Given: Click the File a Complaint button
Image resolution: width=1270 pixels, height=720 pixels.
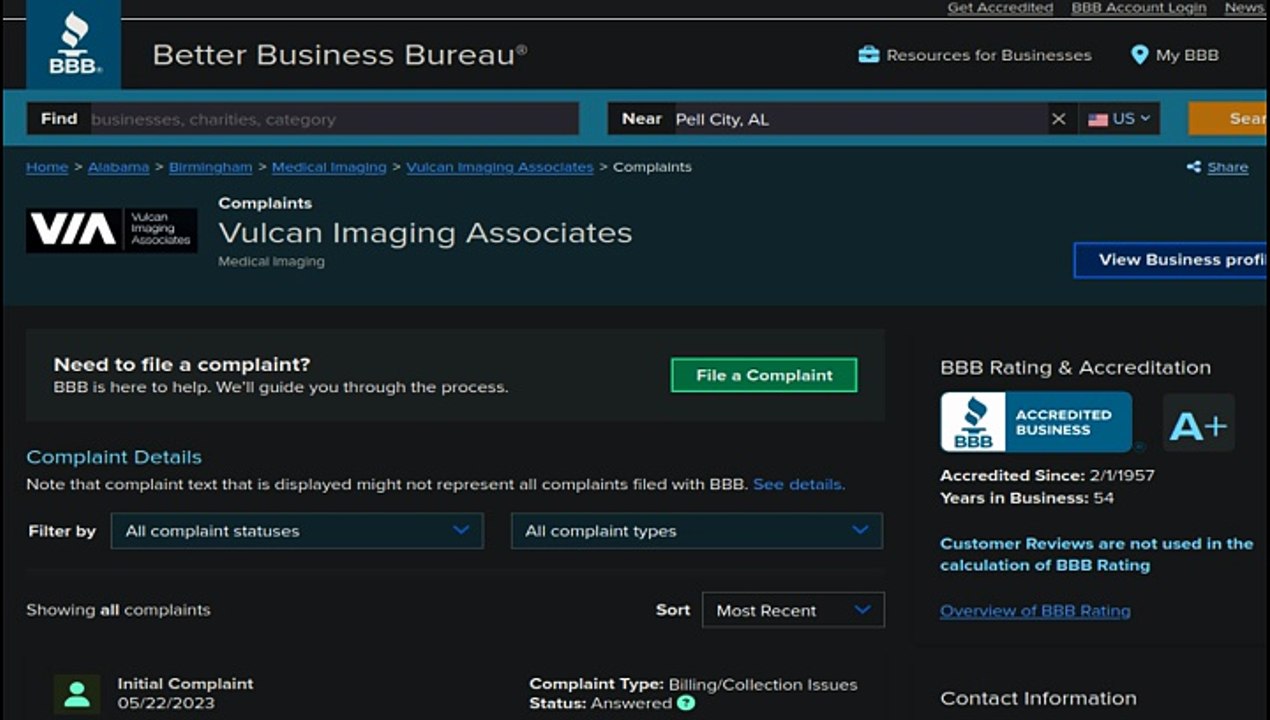Looking at the screenshot, I should point(764,375).
